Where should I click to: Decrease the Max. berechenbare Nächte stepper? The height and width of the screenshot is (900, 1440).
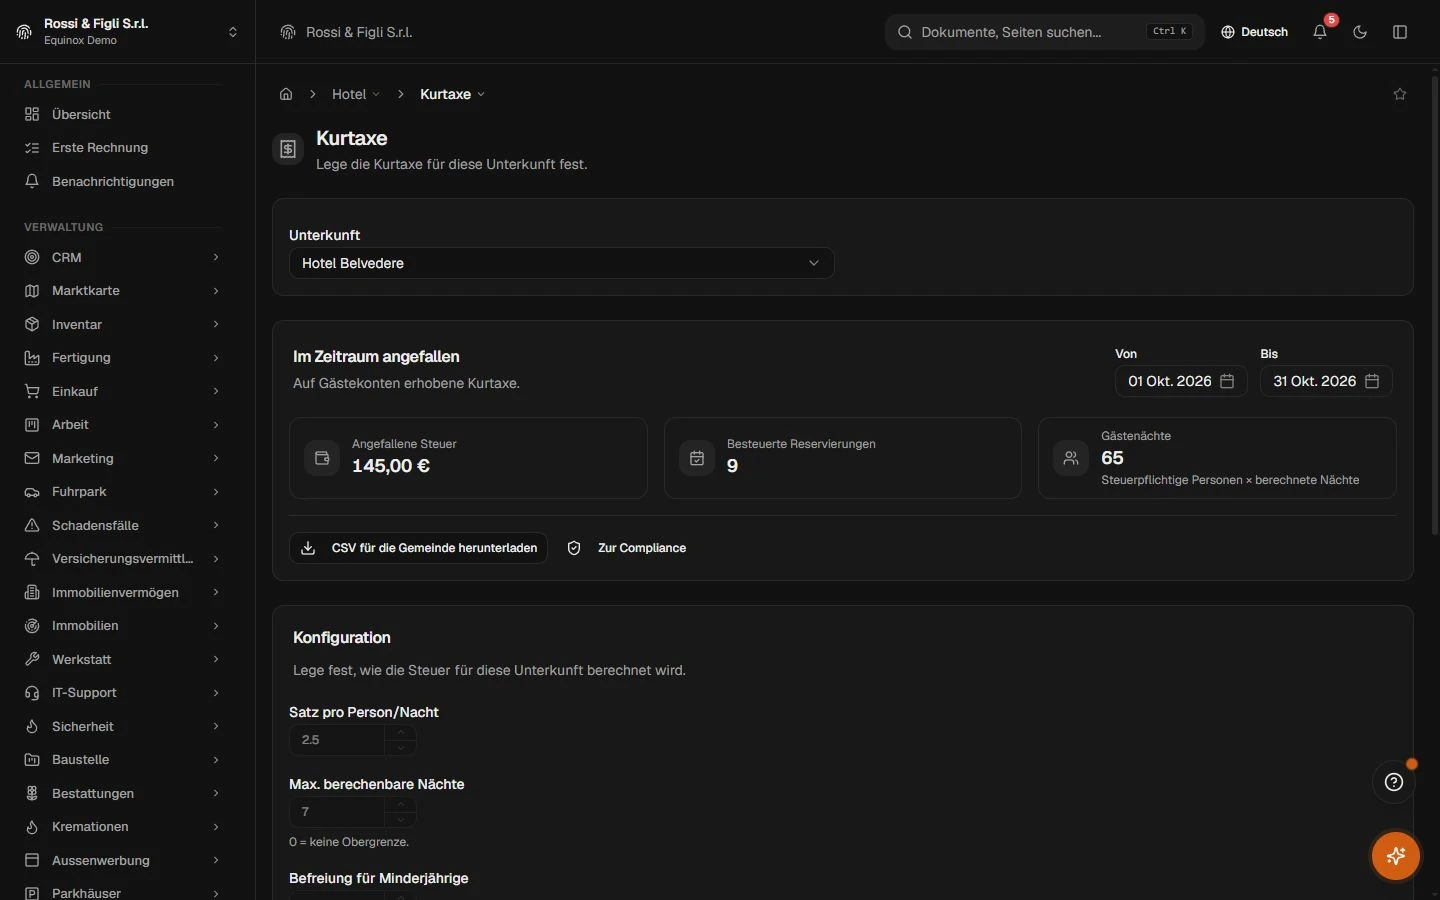point(401,820)
